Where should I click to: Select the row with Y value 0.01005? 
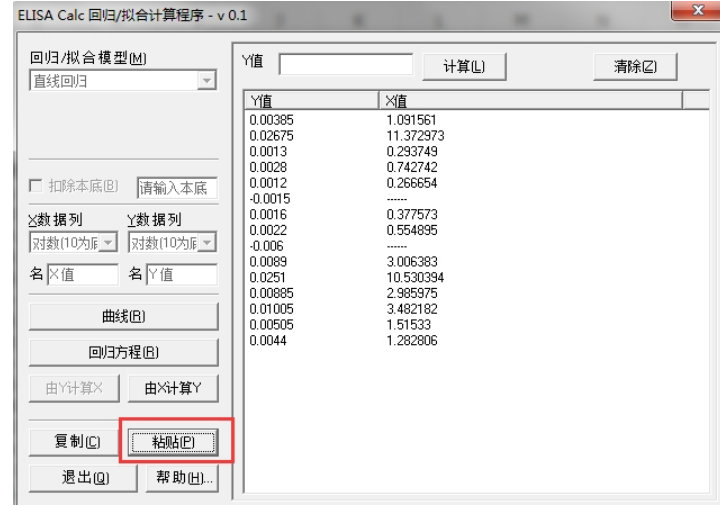tap(477, 309)
